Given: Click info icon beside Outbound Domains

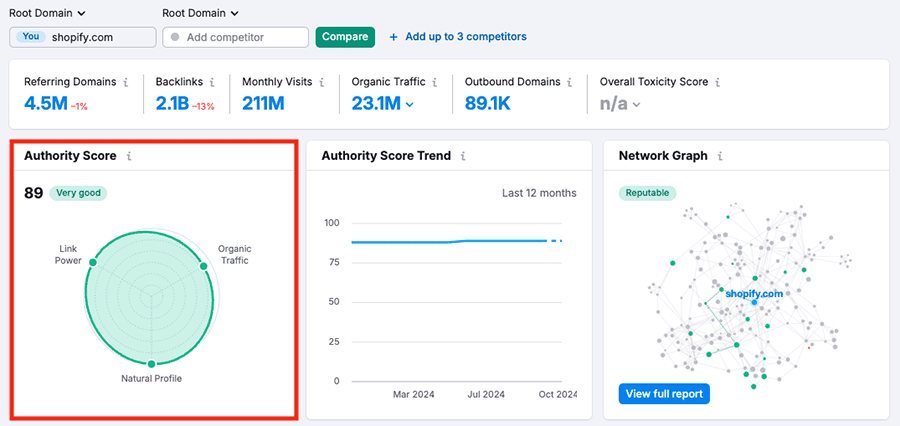Looking at the screenshot, I should [569, 82].
